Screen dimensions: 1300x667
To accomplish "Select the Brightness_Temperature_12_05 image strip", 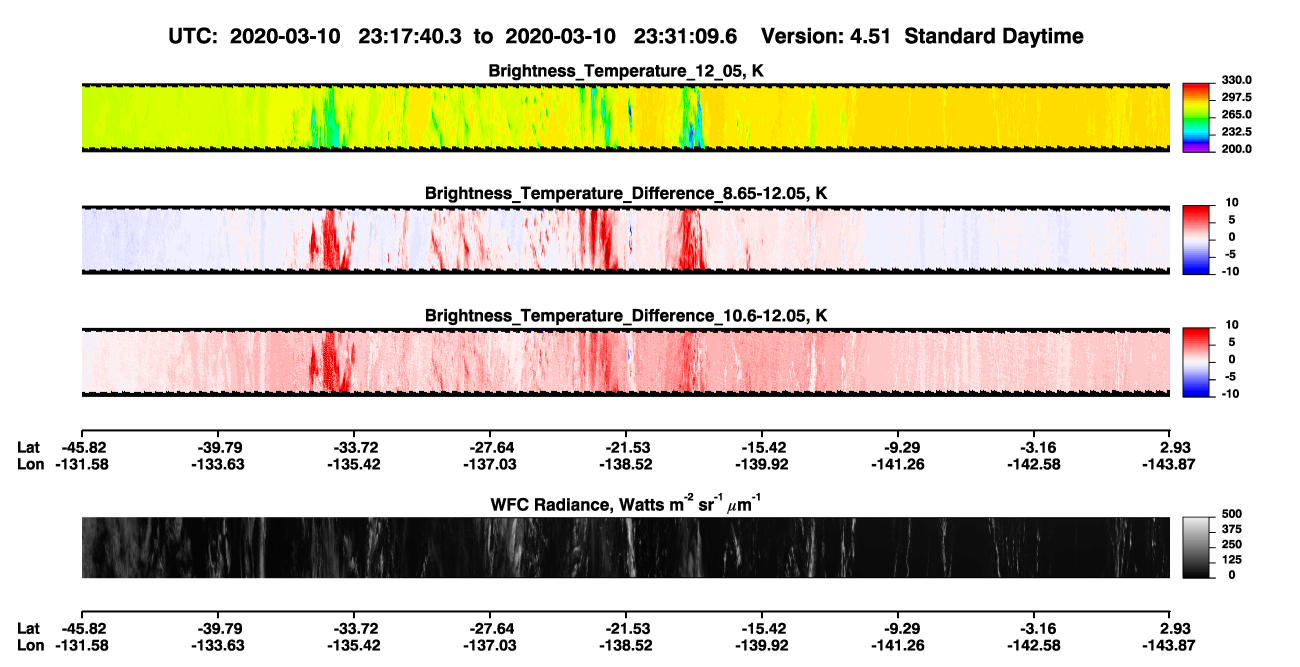I will tap(625, 117).
